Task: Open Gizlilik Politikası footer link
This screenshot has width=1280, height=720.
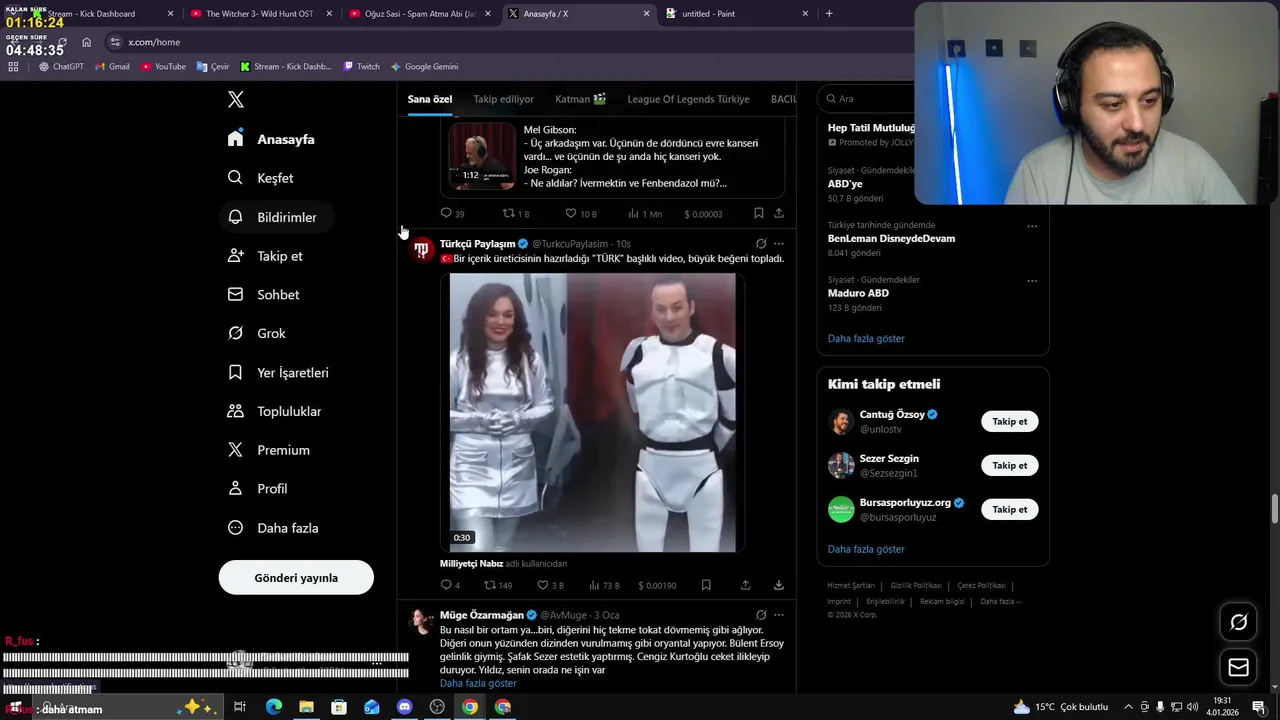Action: click(916, 586)
